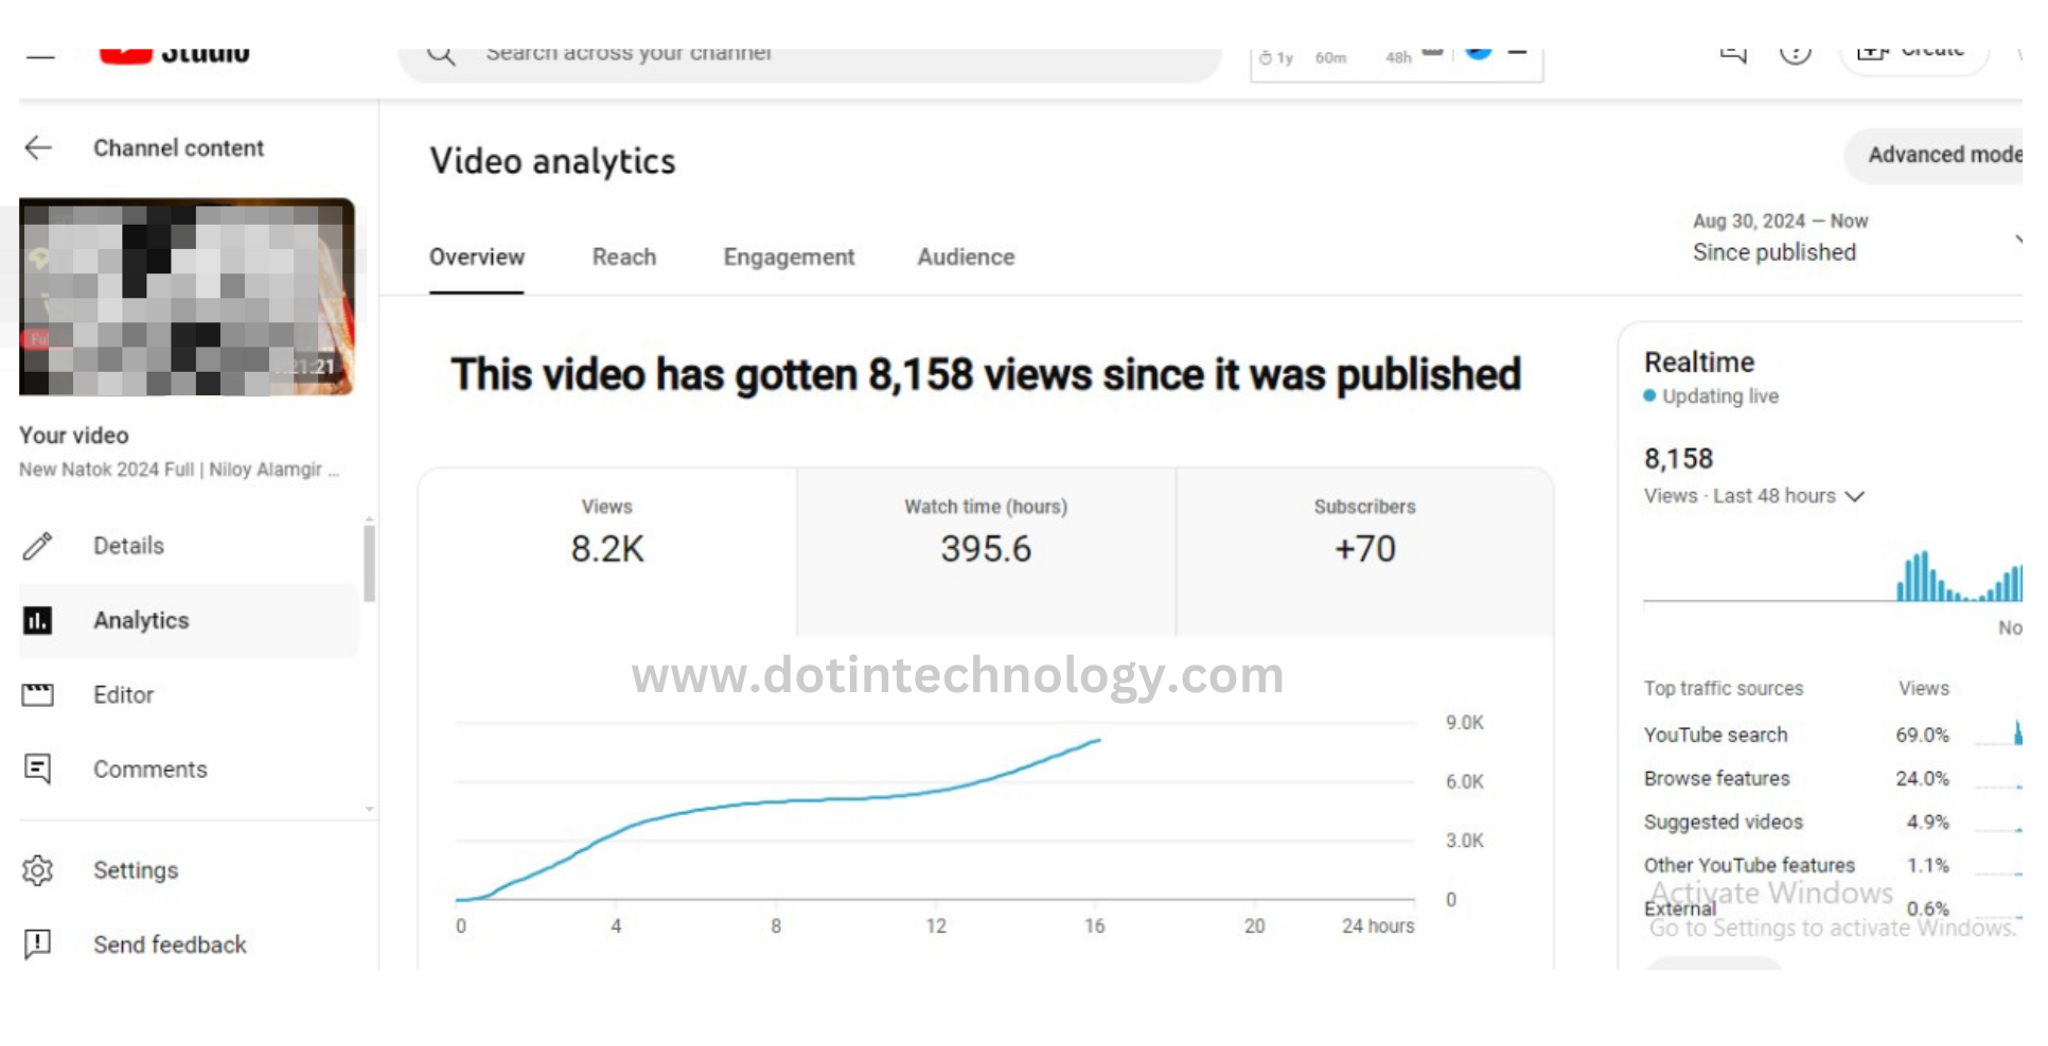Viewport: 2048px width, 1046px height.
Task: Click the search magnifier icon
Action: tap(441, 55)
